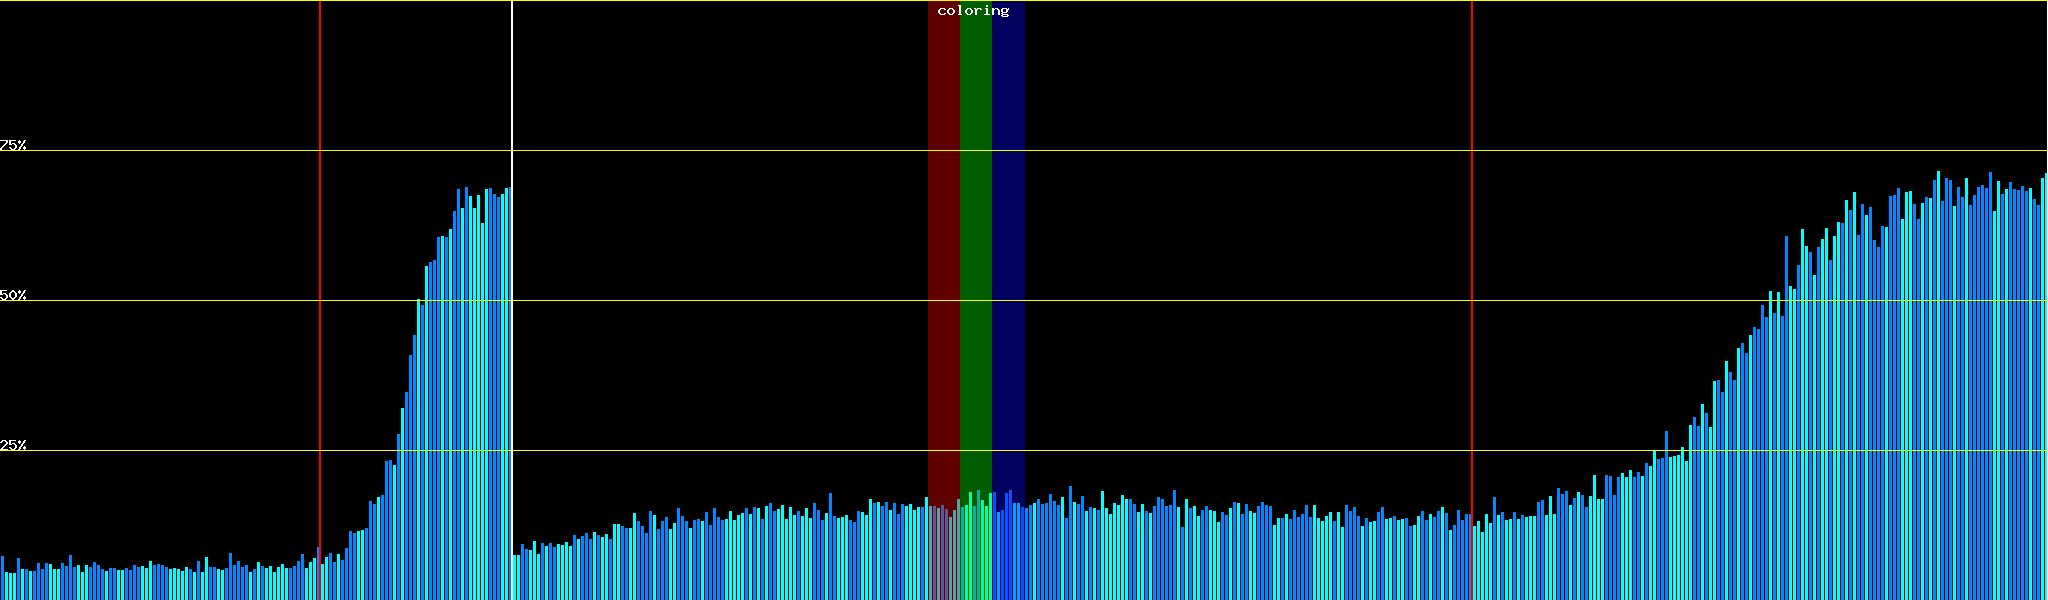
Task: Click the yellow 50% horizontal gridline
Action: [1200, 301]
